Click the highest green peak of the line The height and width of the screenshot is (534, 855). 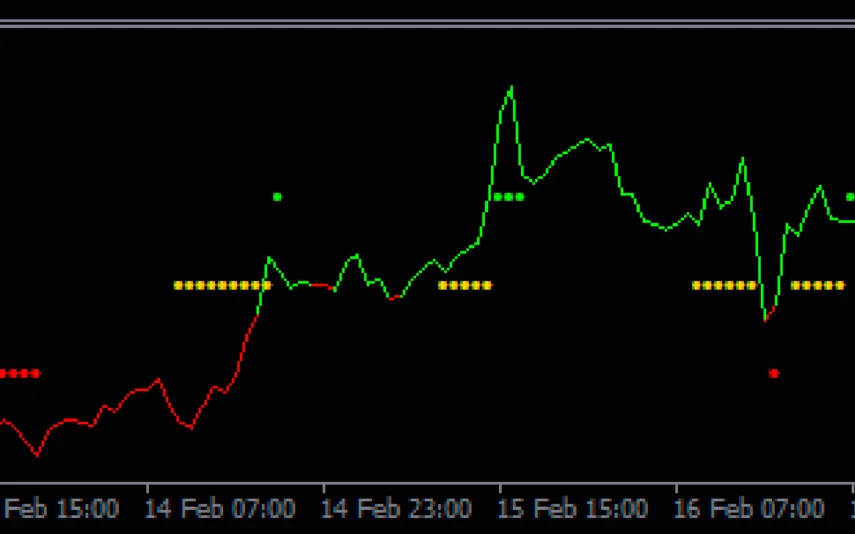point(511,88)
